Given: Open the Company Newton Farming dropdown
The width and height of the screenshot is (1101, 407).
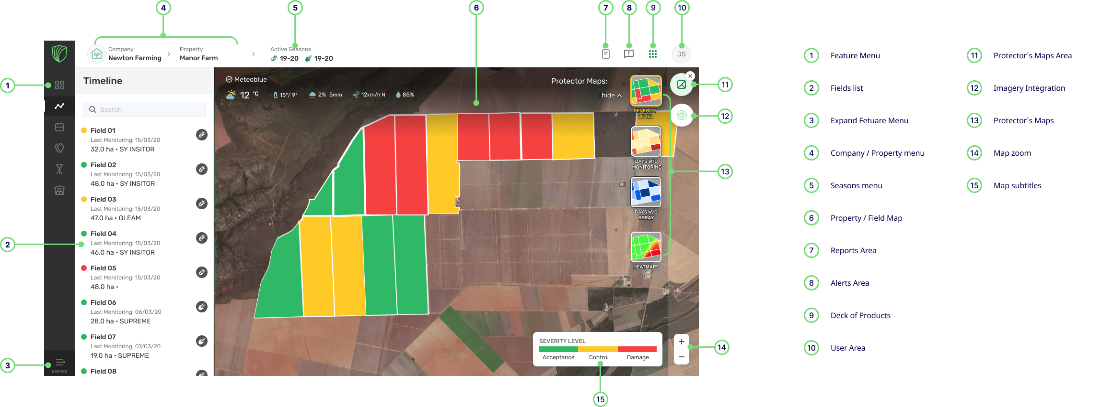Looking at the screenshot, I should pos(125,54).
